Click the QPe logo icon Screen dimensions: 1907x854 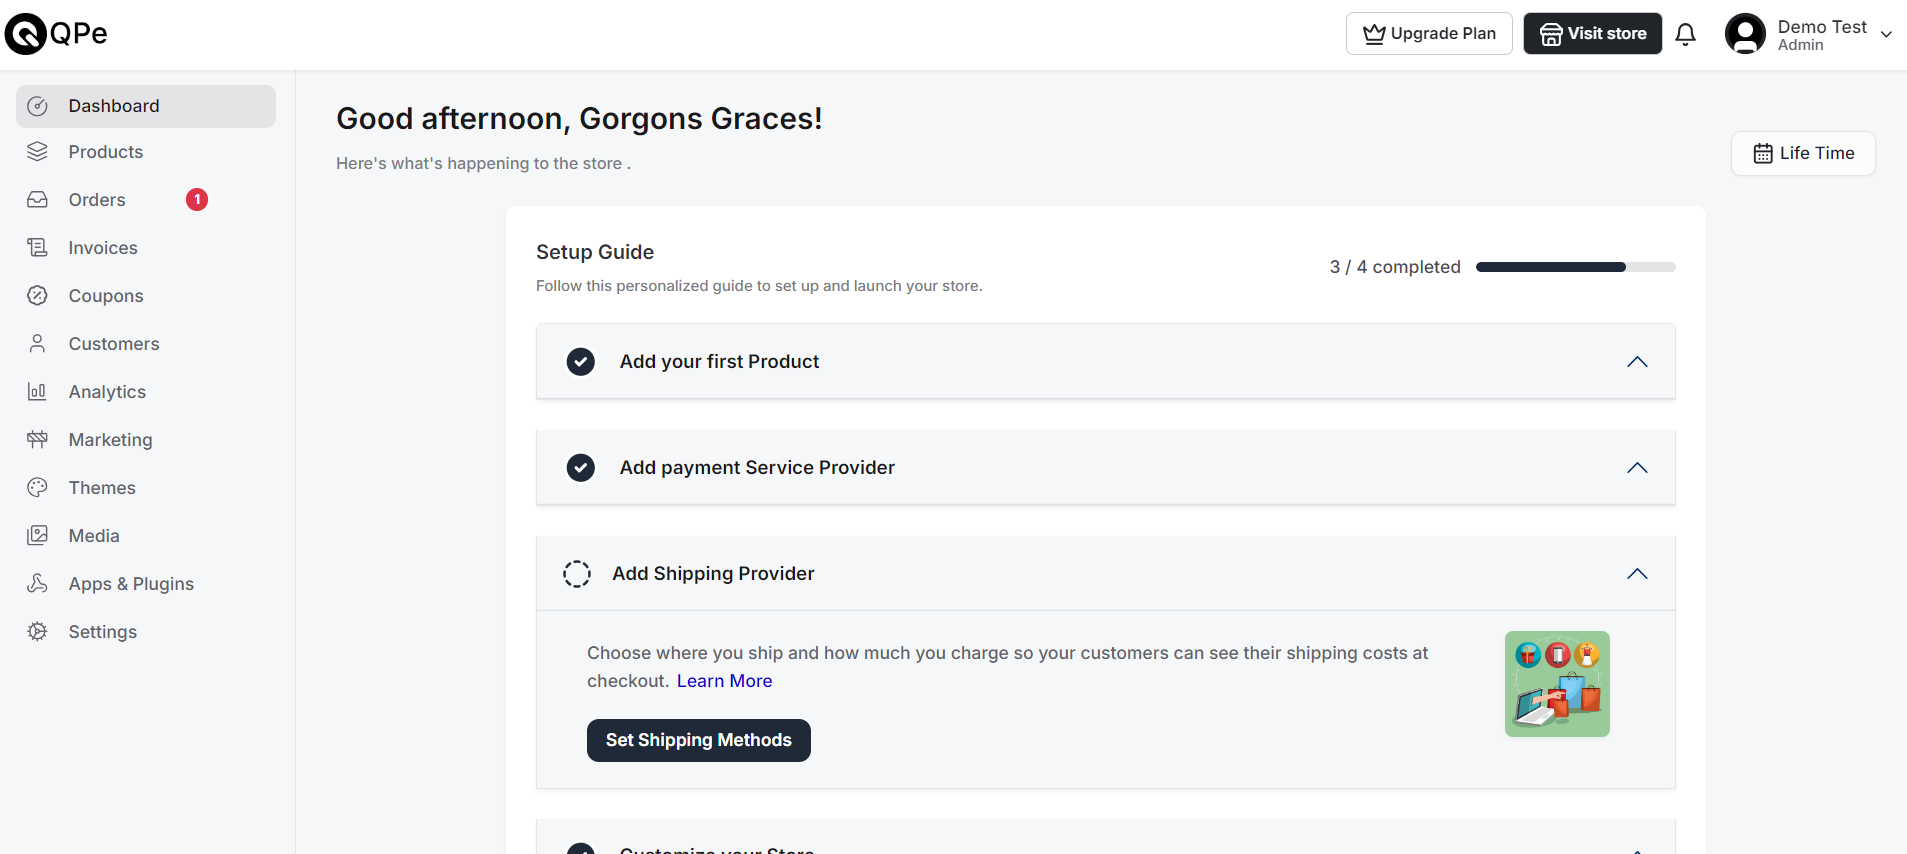[26, 34]
